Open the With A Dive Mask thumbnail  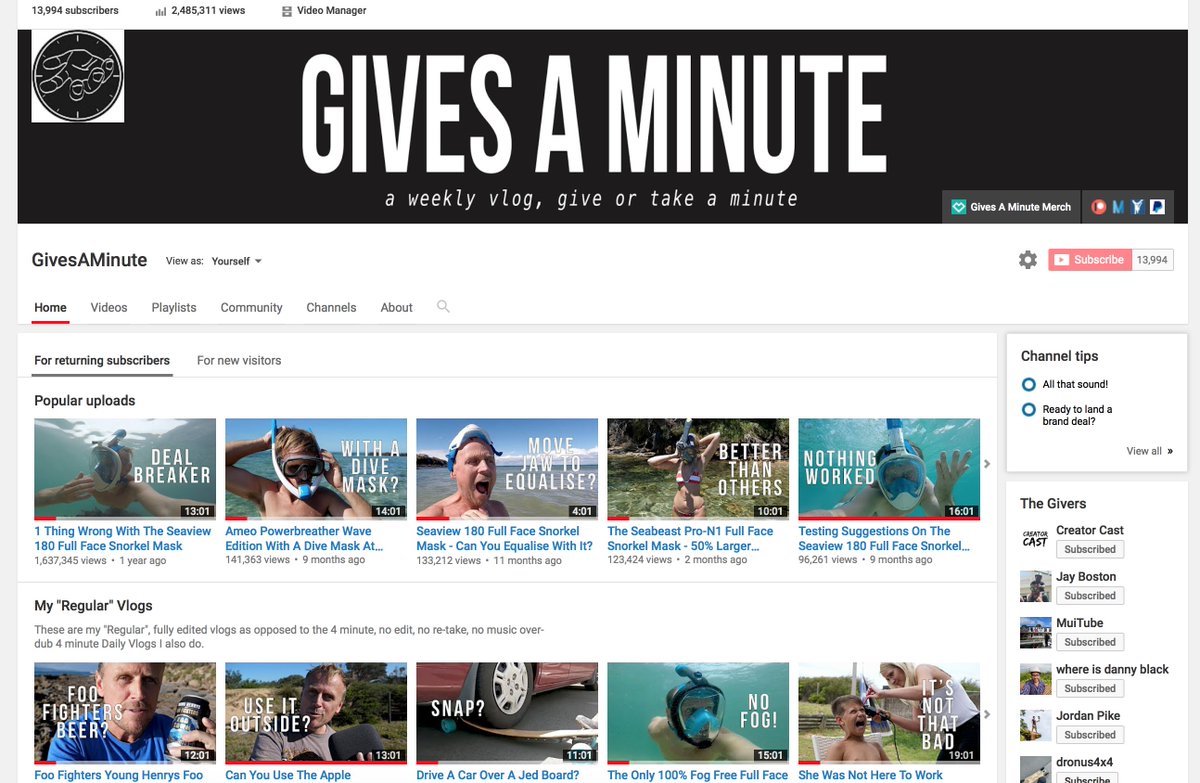tap(316, 469)
